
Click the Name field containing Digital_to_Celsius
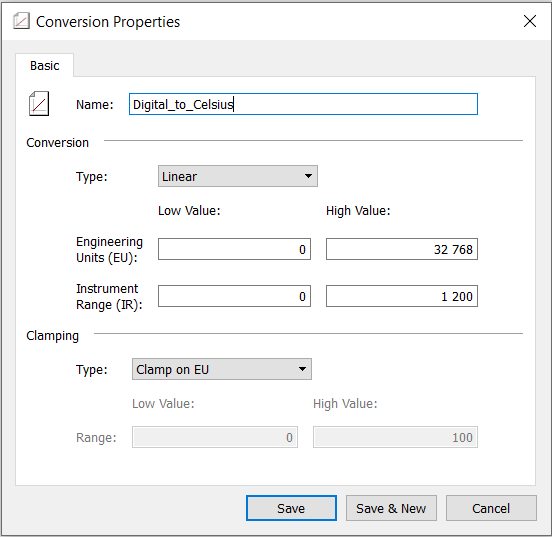click(303, 104)
